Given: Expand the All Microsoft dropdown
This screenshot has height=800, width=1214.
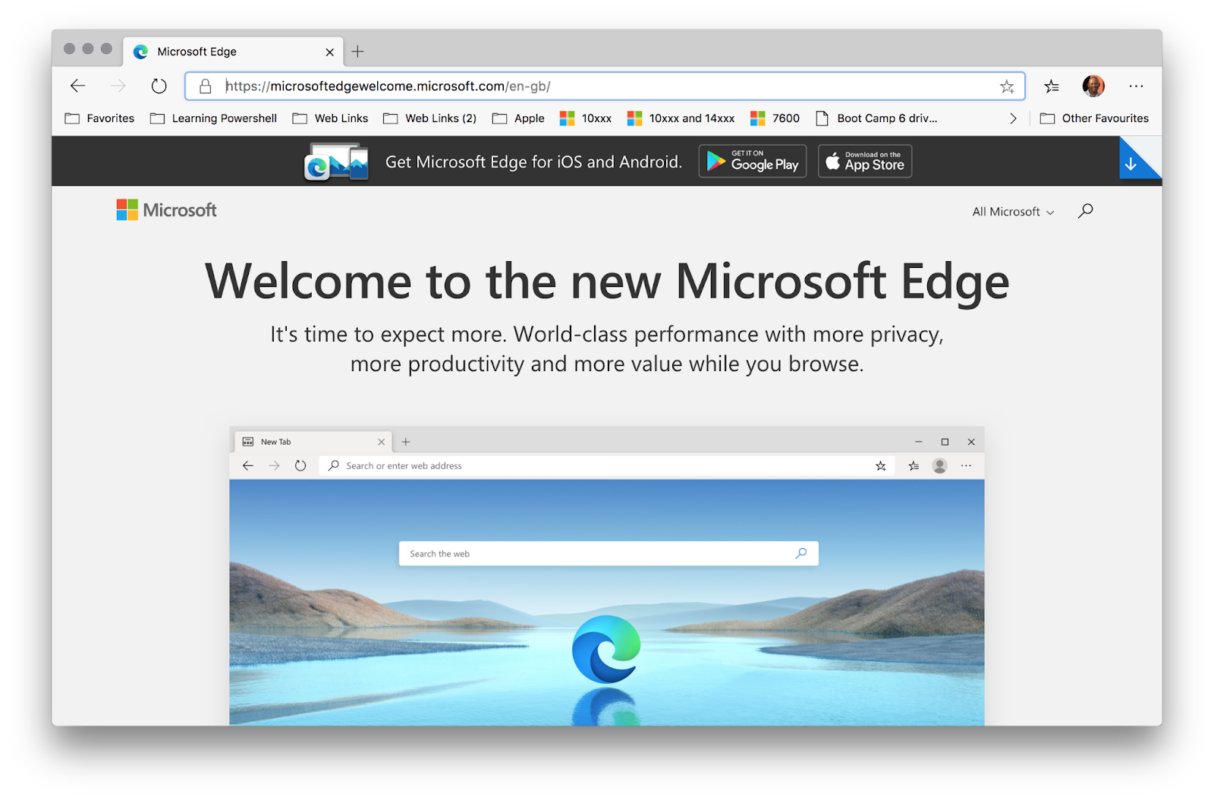Looking at the screenshot, I should click(x=1012, y=212).
